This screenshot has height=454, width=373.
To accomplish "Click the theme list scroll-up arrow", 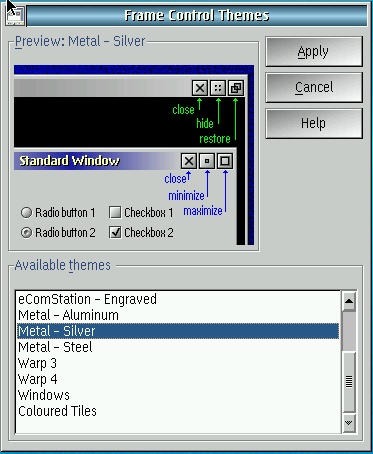I will pyautogui.click(x=349, y=301).
